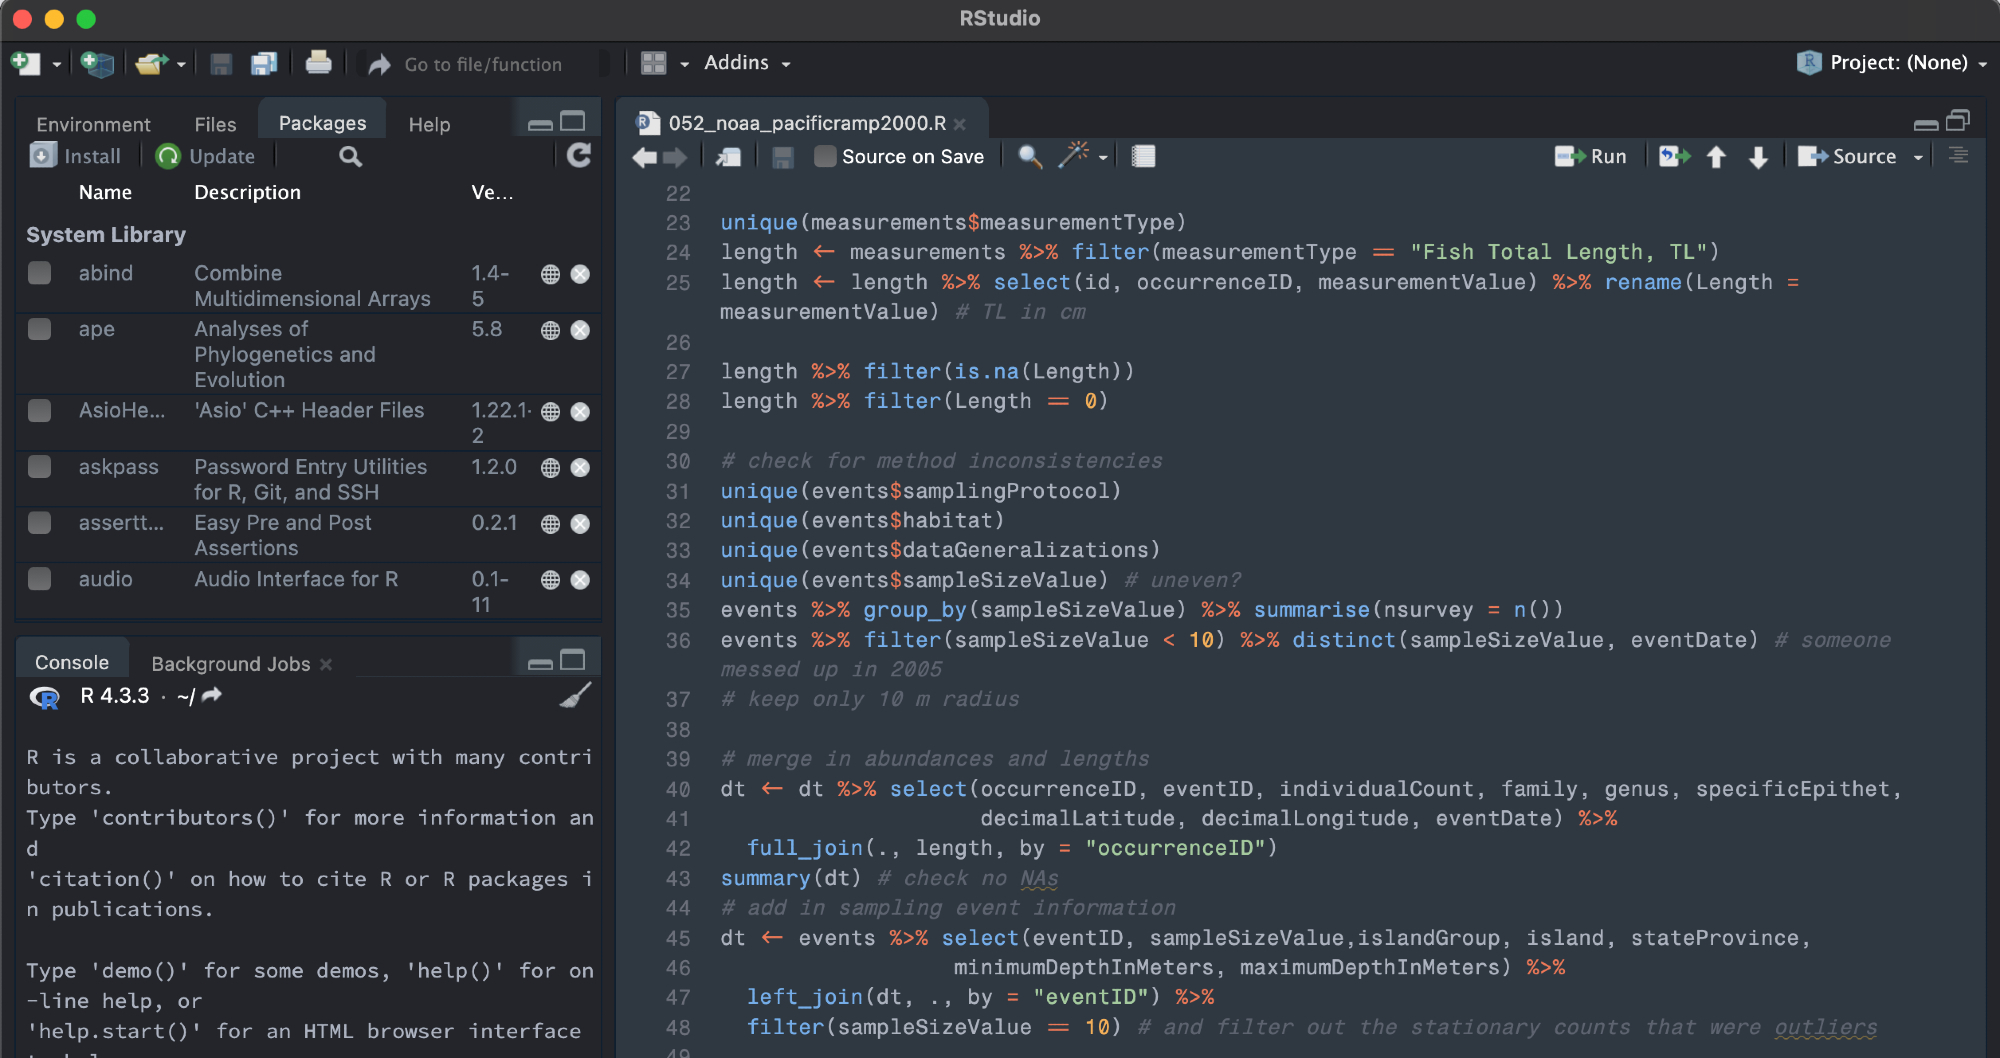This screenshot has height=1058, width=2000.
Task: Enable Source on Save checkbox
Action: click(x=825, y=157)
